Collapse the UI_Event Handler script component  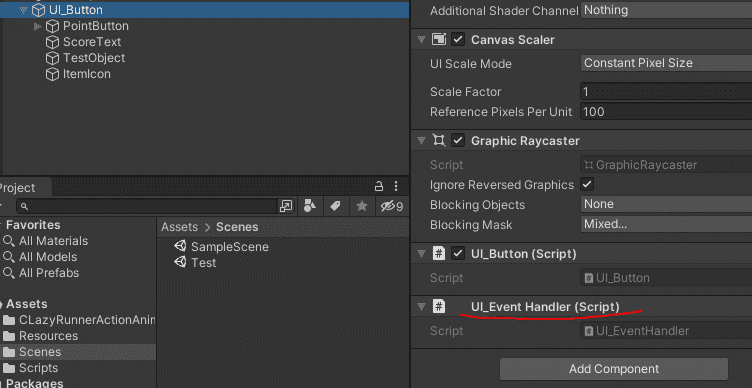(x=421, y=306)
